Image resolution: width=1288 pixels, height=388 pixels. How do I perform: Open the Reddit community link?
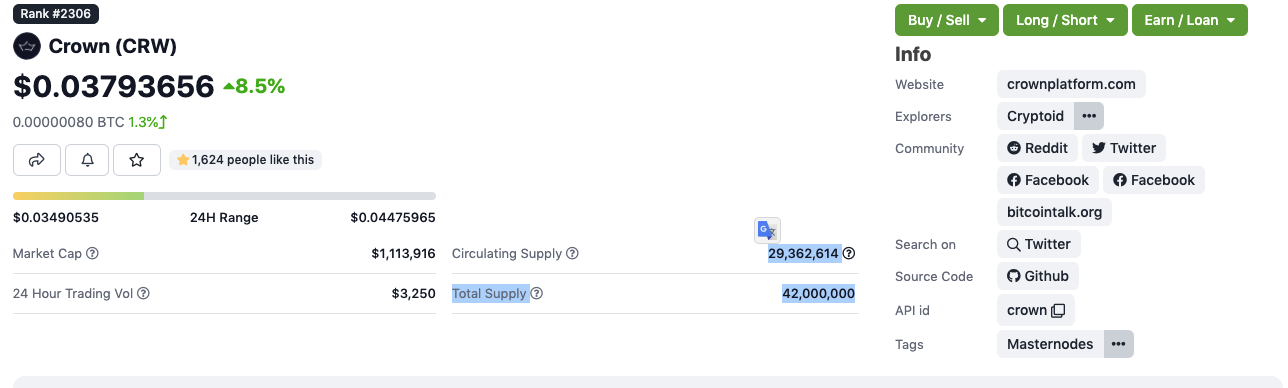point(1037,148)
